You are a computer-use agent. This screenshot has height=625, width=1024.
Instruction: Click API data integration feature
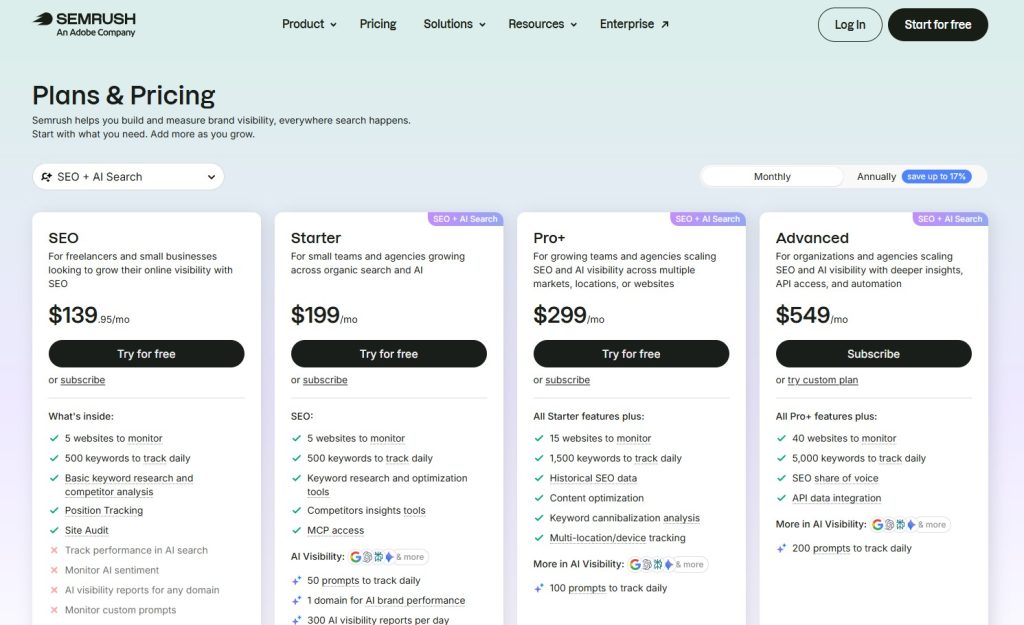[x=836, y=498]
